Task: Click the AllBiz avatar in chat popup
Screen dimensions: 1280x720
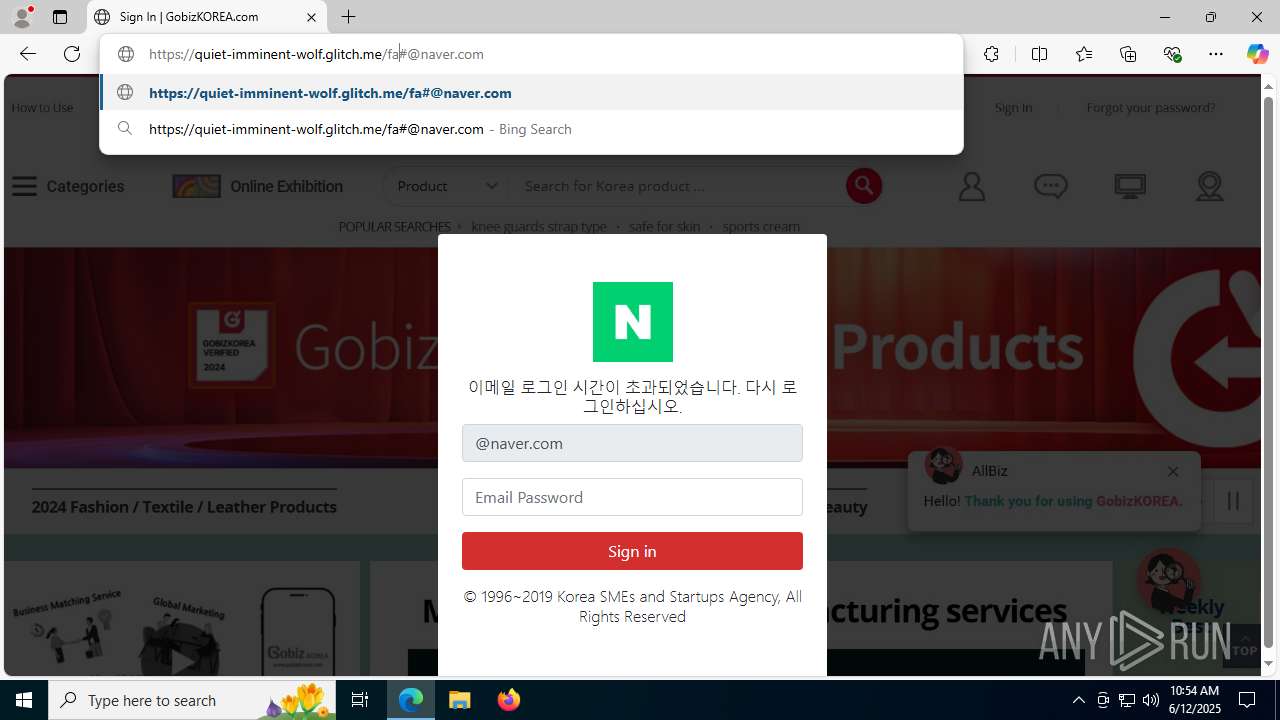Action: click(943, 466)
